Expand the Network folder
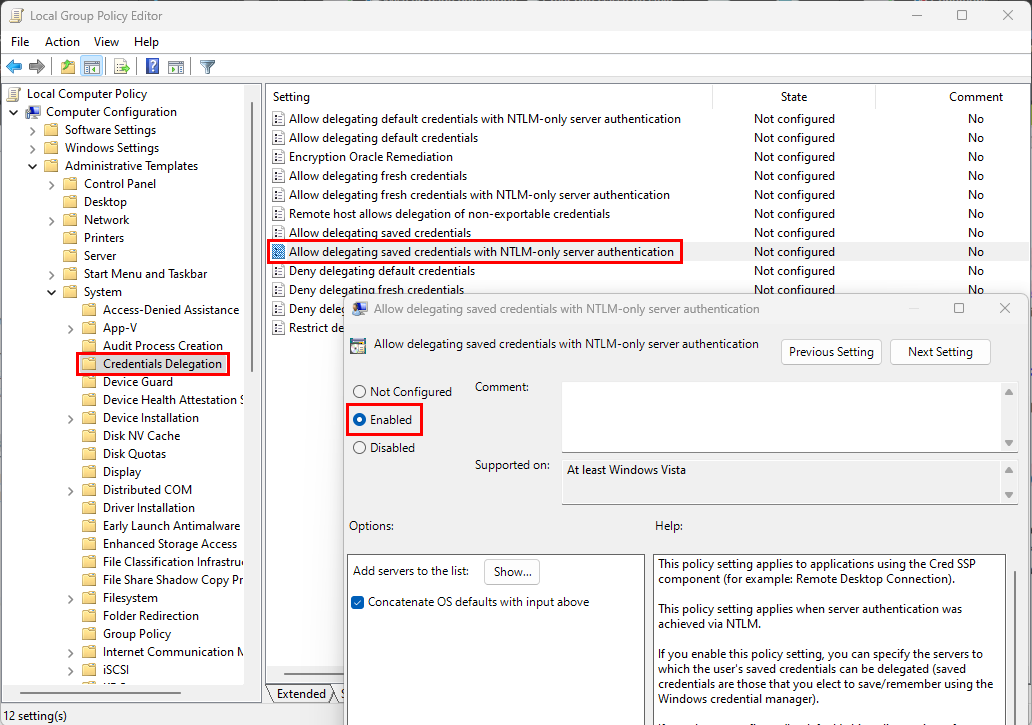Image resolution: width=1032 pixels, height=725 pixels. point(51,221)
